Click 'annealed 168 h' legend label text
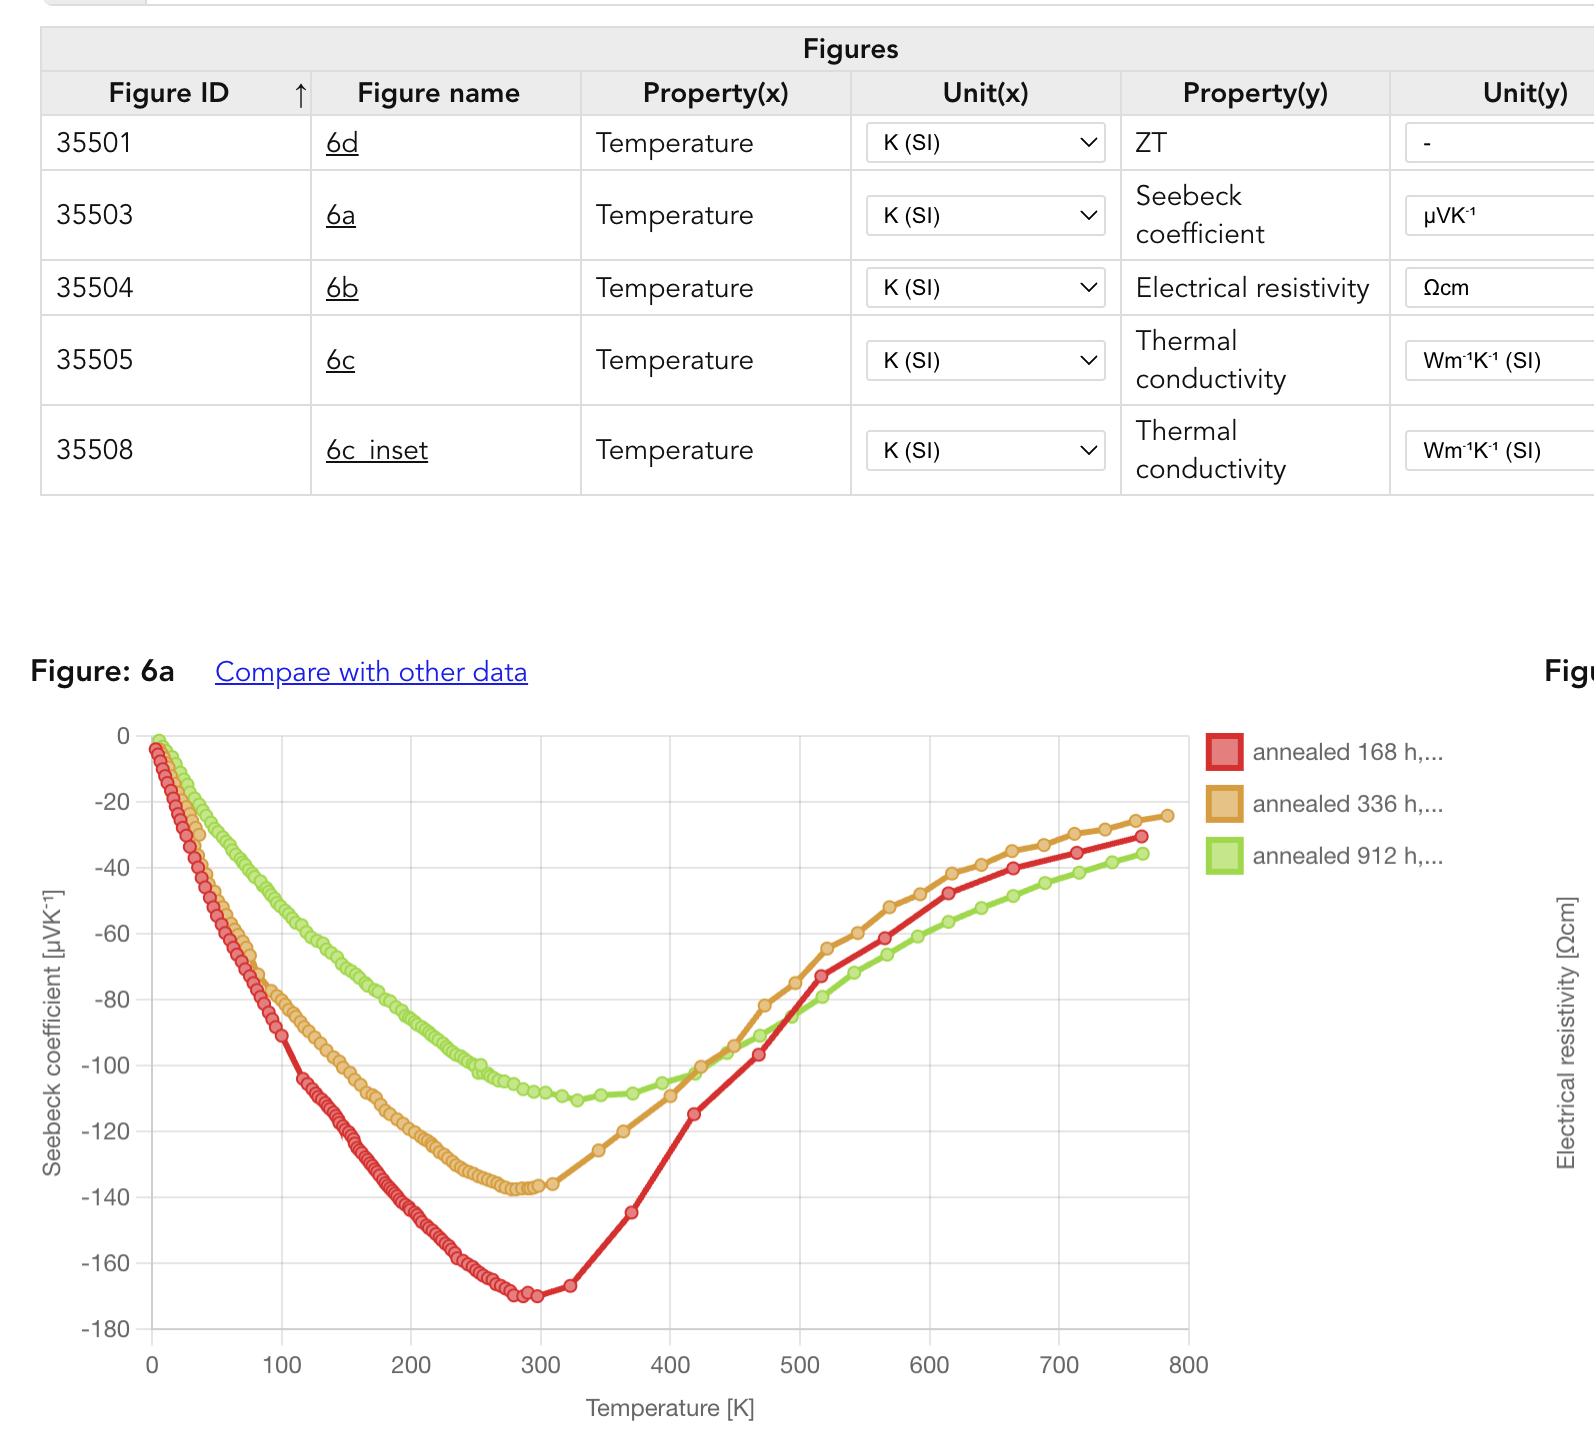 [1347, 752]
